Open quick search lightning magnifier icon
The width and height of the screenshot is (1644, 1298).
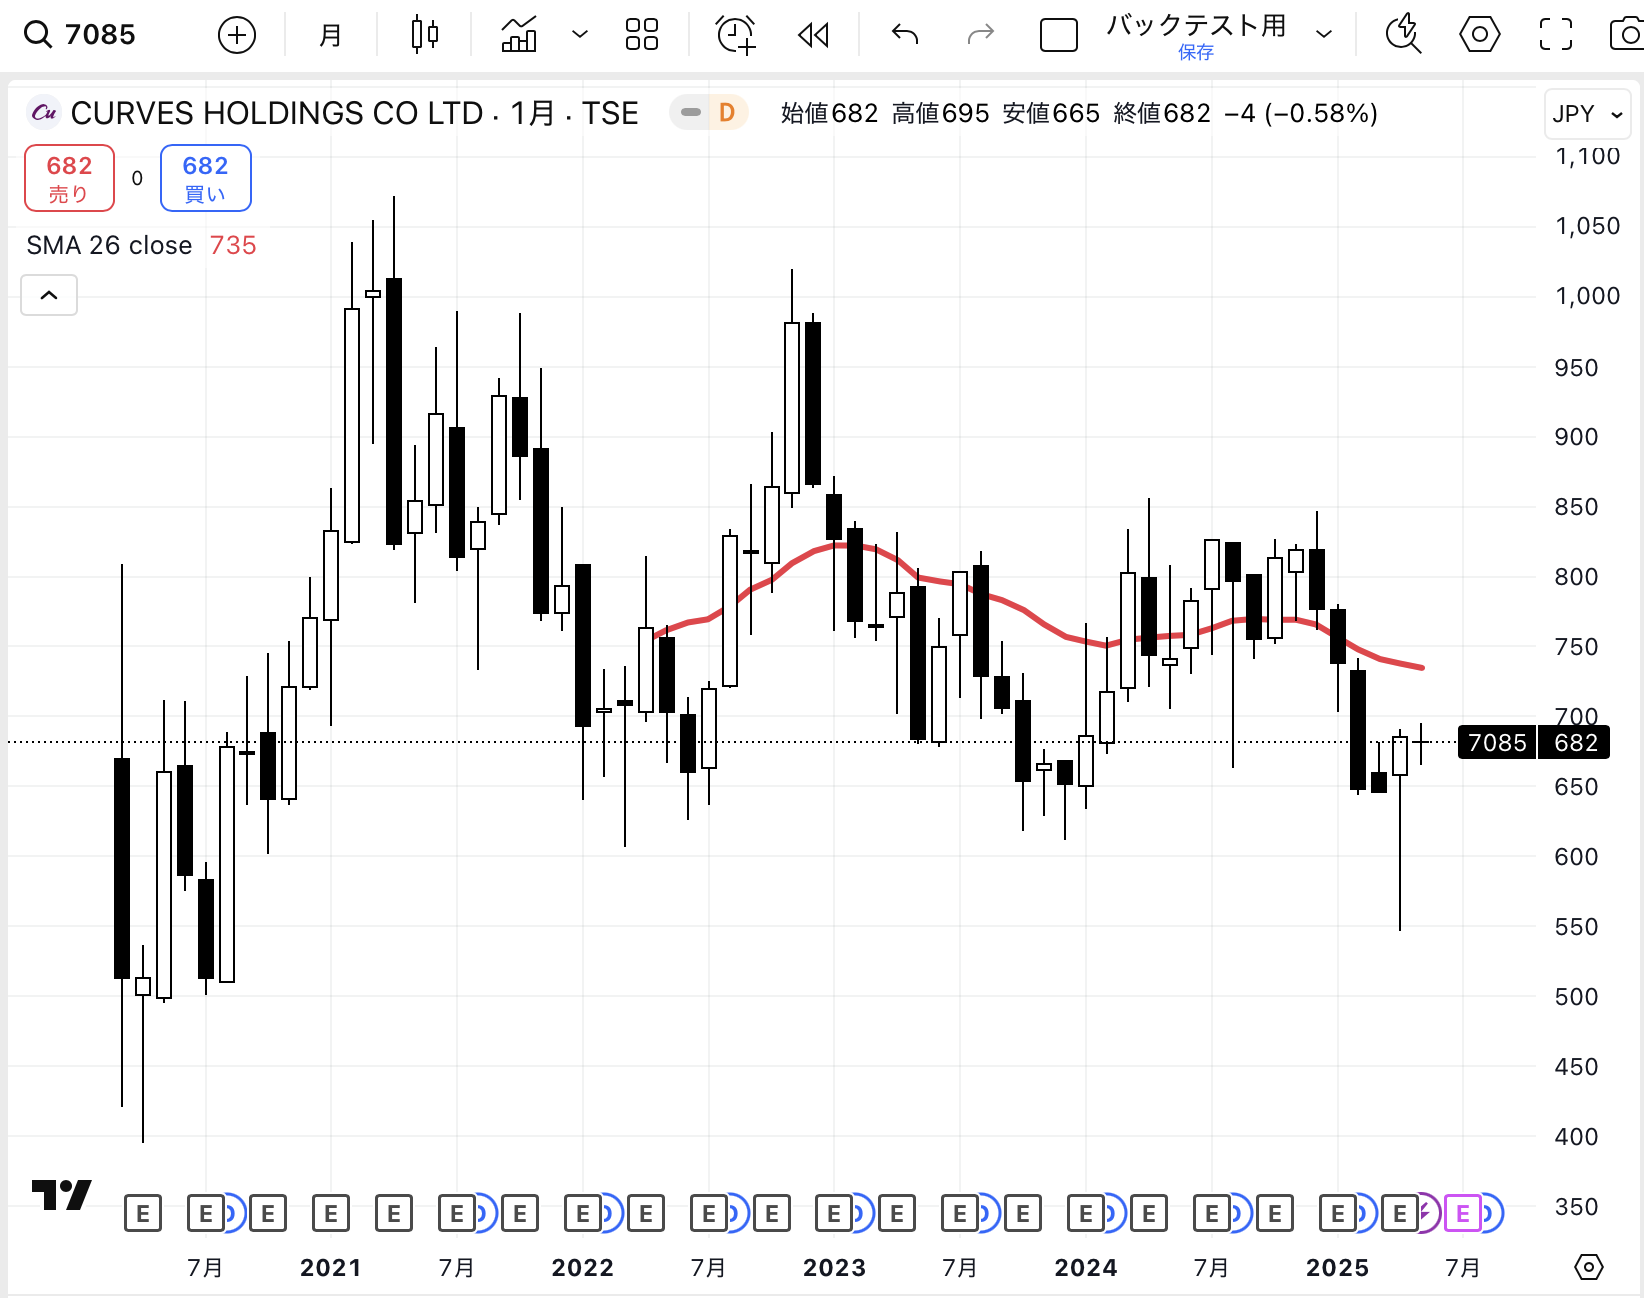(x=1404, y=35)
